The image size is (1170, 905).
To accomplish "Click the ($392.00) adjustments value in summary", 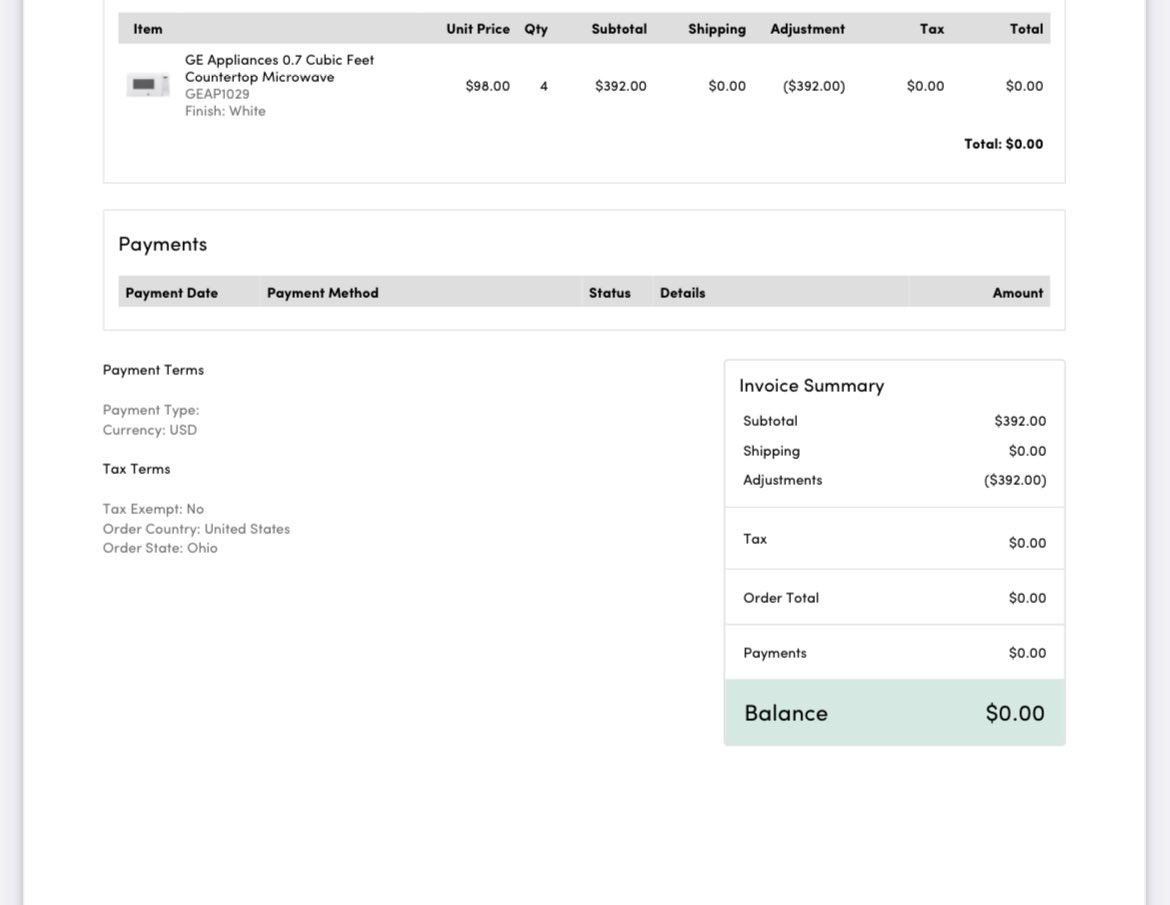I will (x=1015, y=480).
